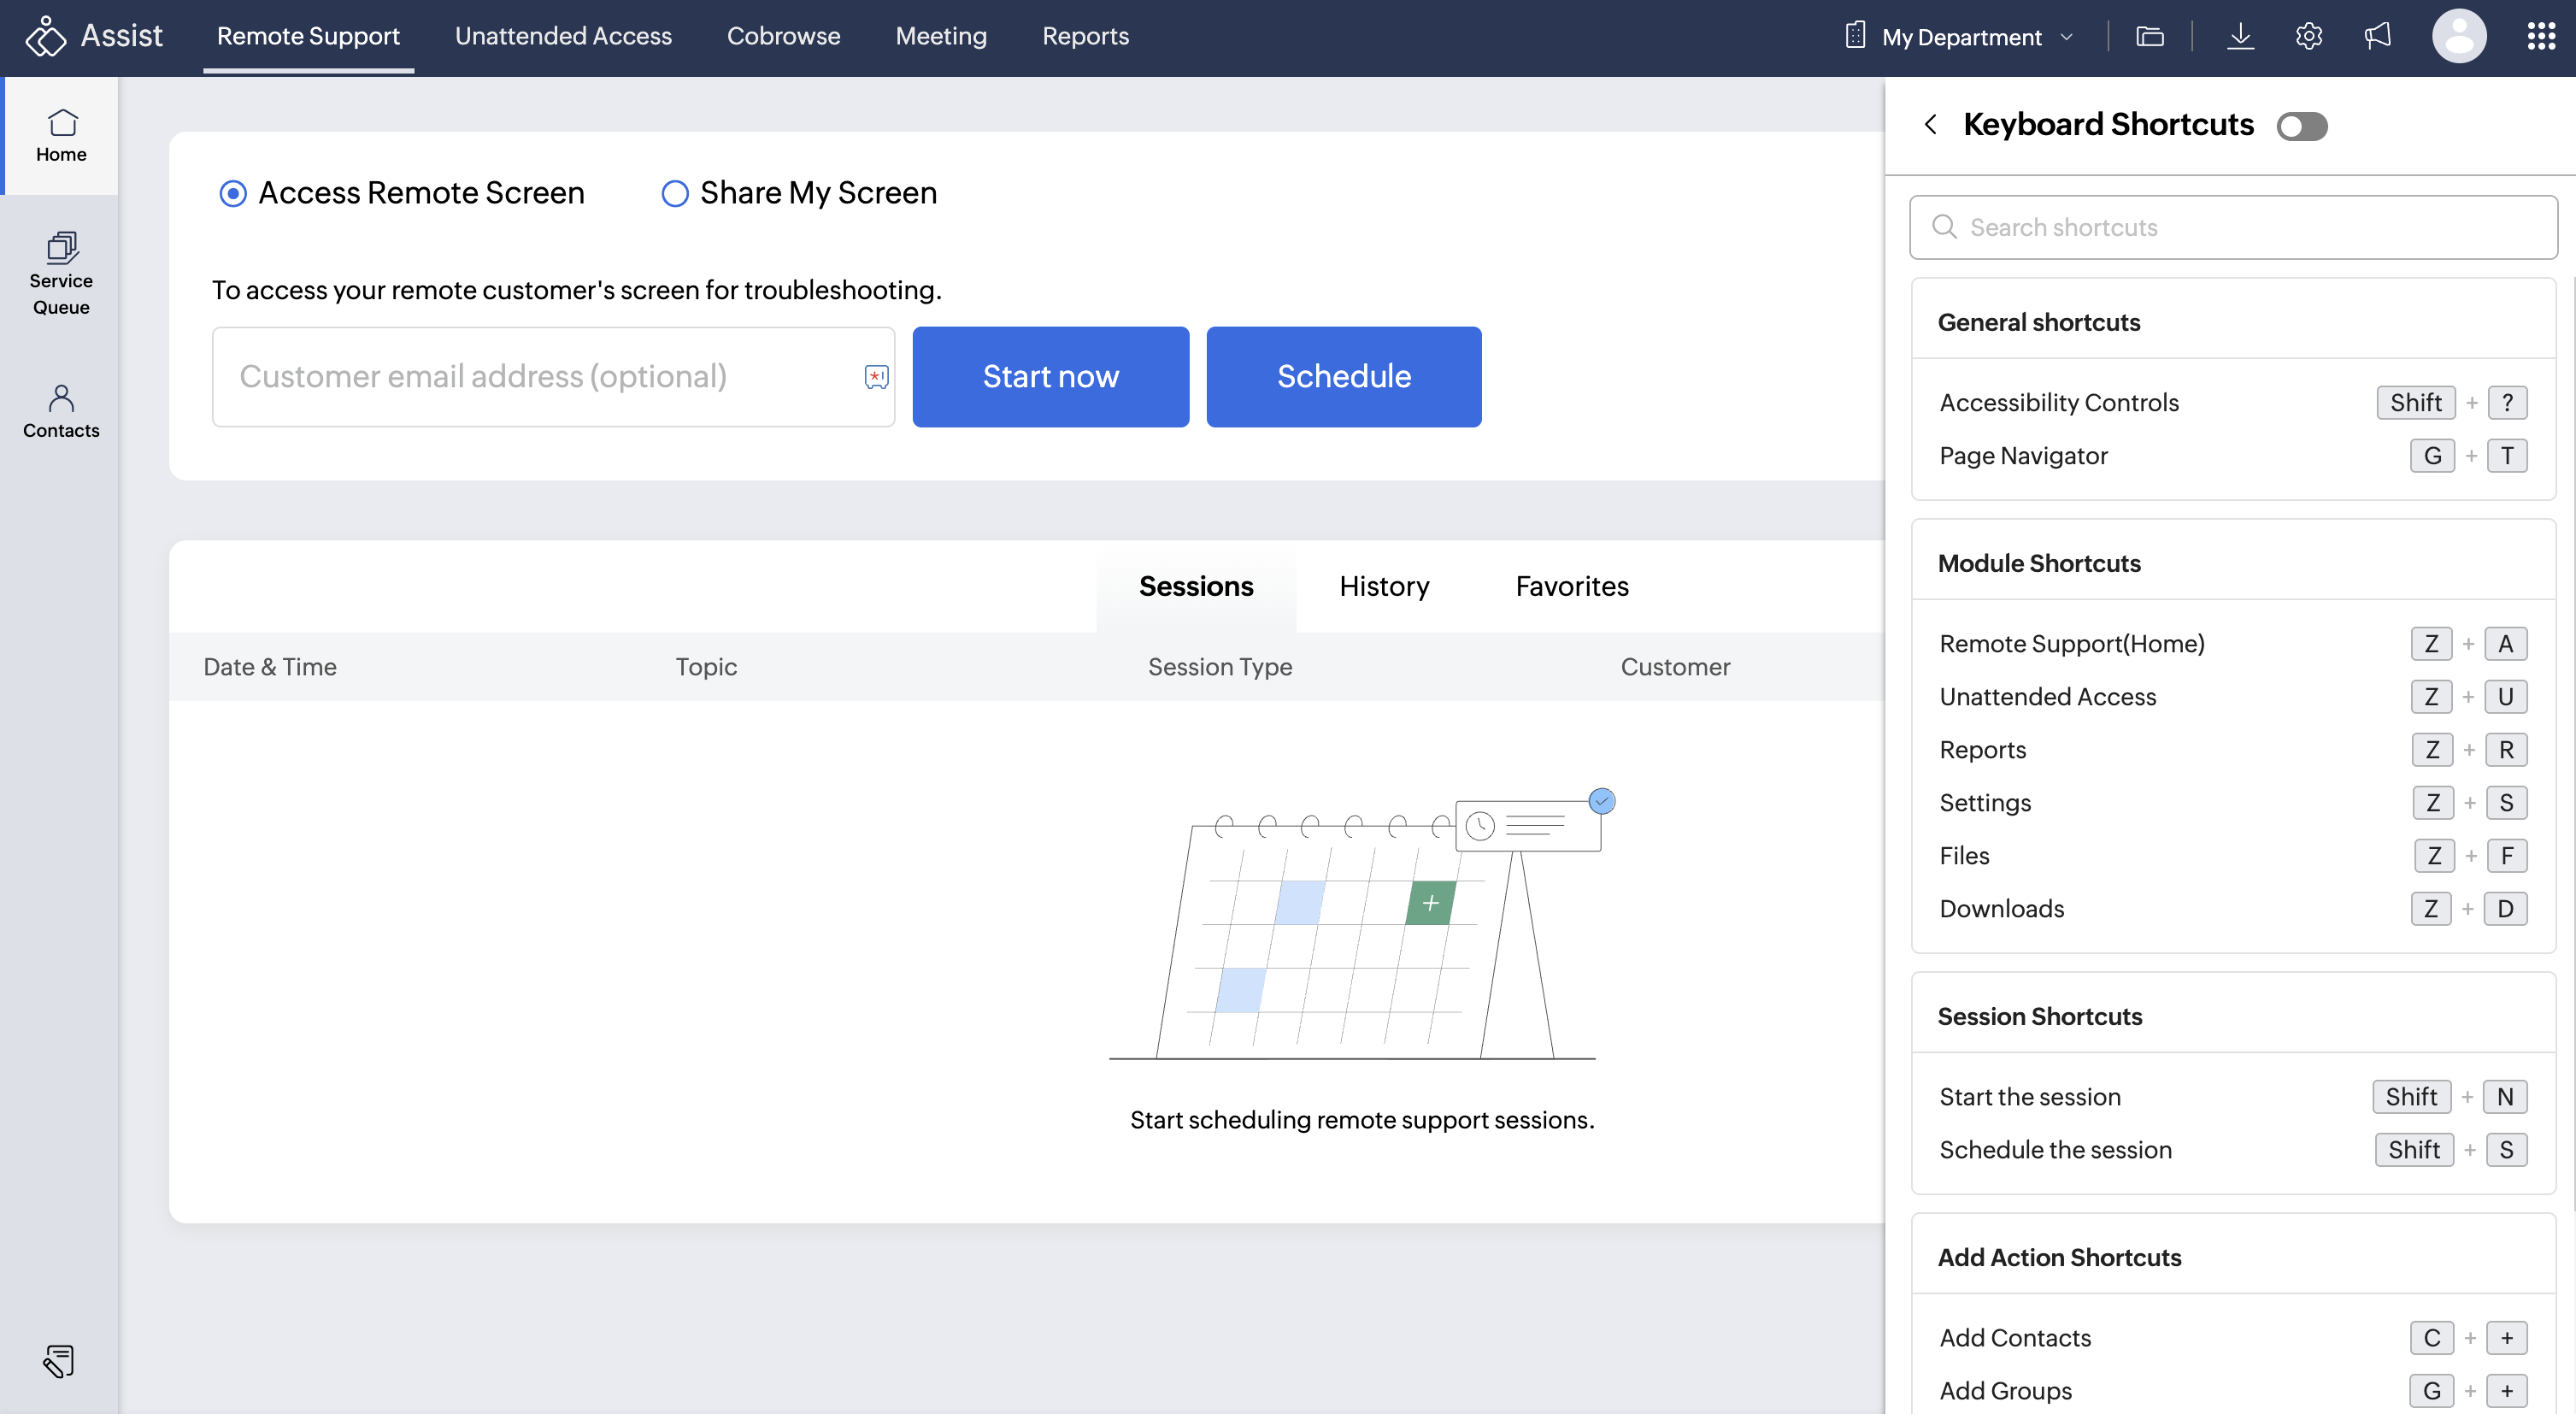The height and width of the screenshot is (1414, 2576).
Task: Select Access Remote Screen radio option
Action: [233, 193]
